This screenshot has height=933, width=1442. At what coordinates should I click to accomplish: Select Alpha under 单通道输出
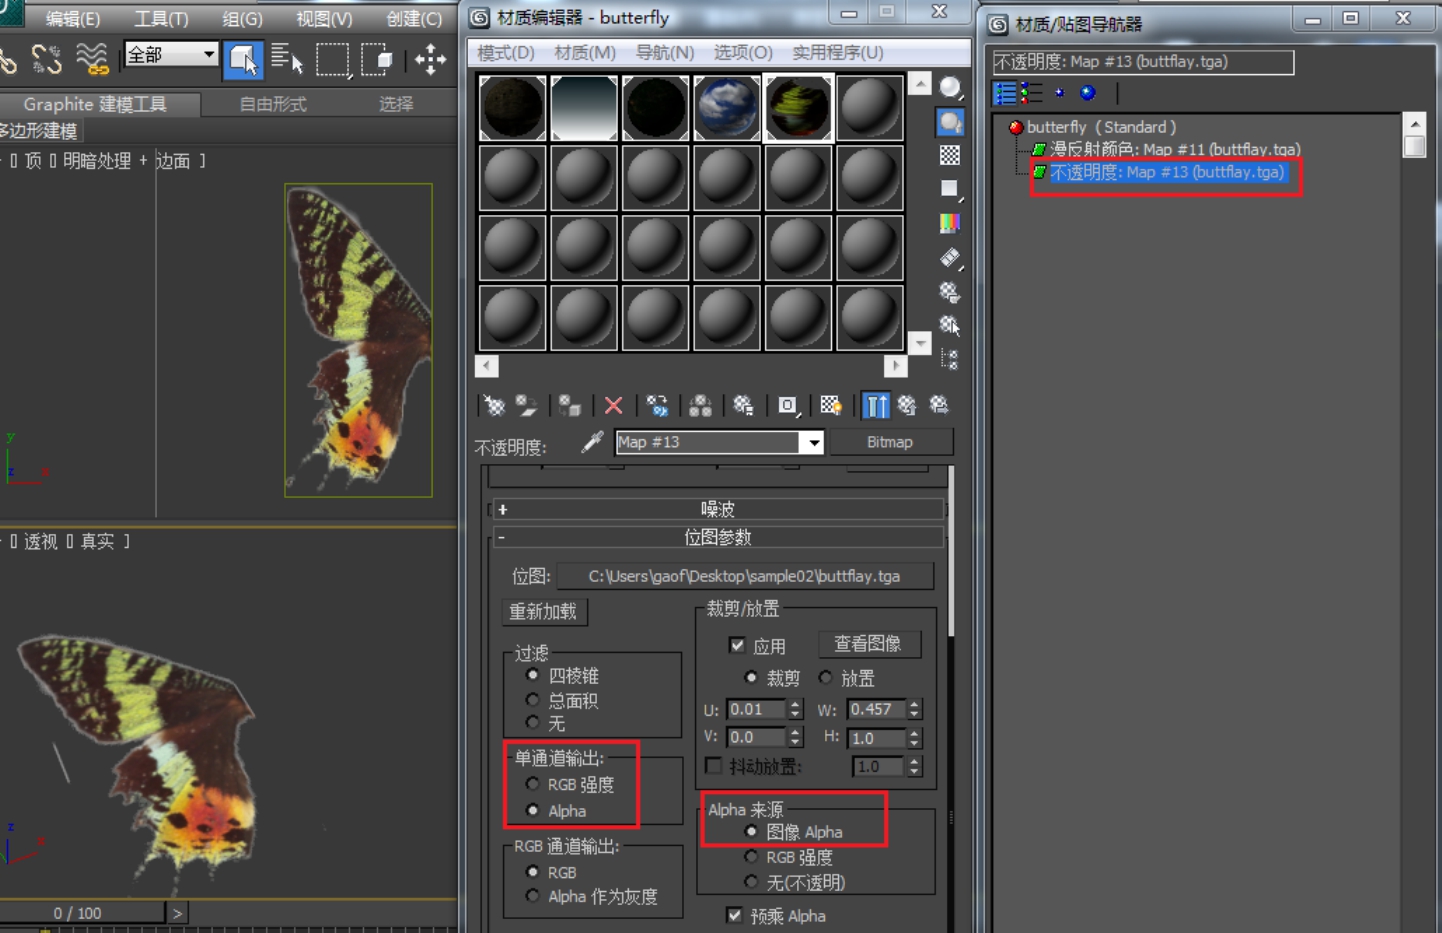click(x=533, y=810)
